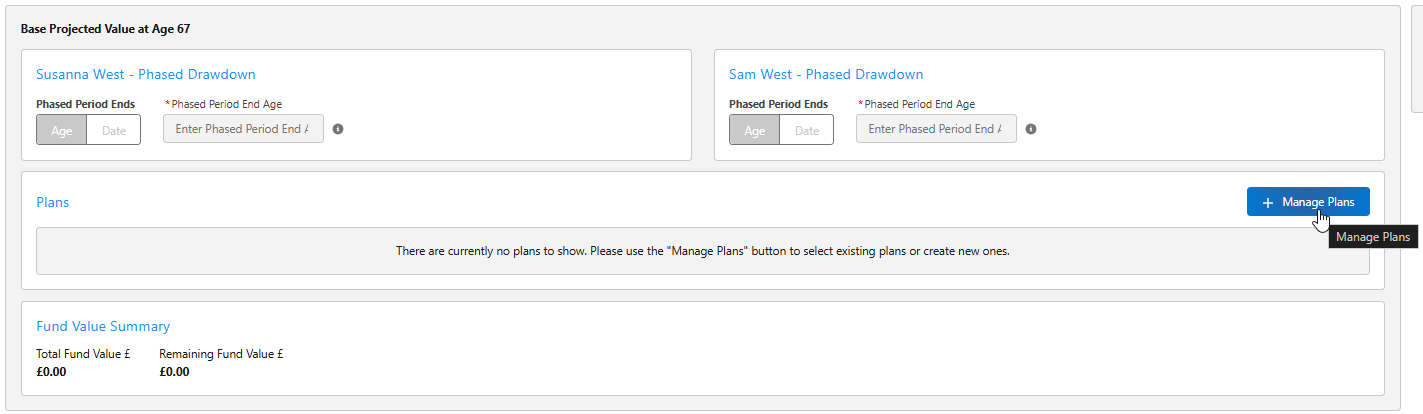Click the Plans section heading
The width and height of the screenshot is (1423, 414).
[53, 202]
